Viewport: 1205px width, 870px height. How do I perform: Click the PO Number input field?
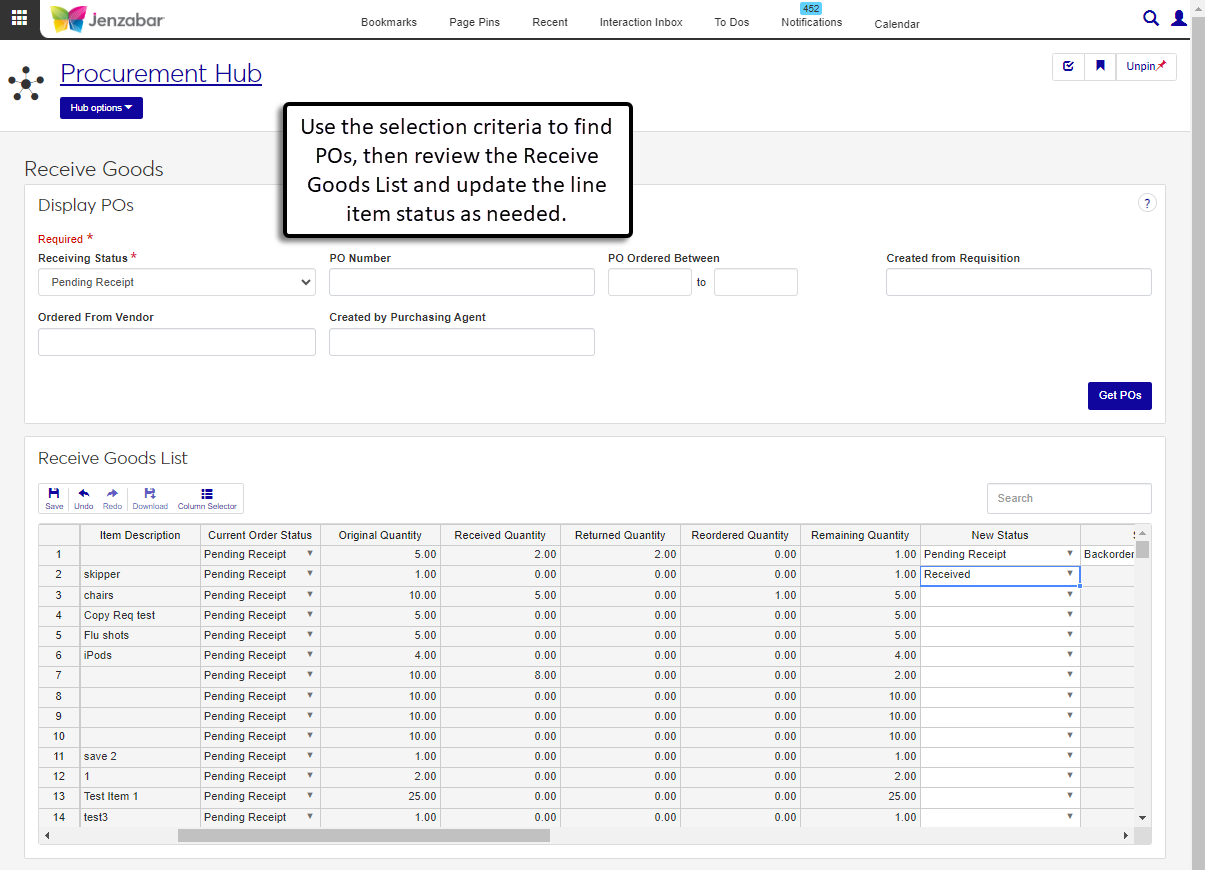tap(461, 282)
